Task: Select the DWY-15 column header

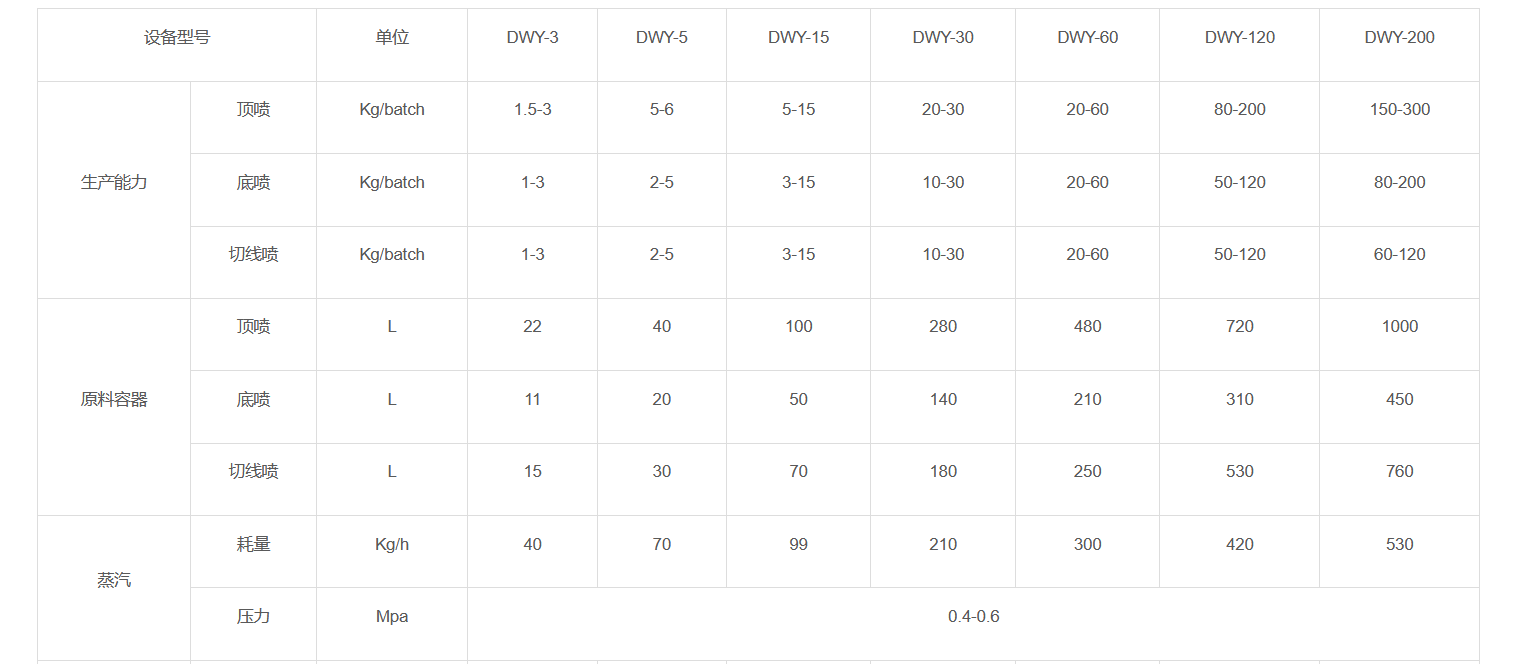Action: click(x=798, y=38)
